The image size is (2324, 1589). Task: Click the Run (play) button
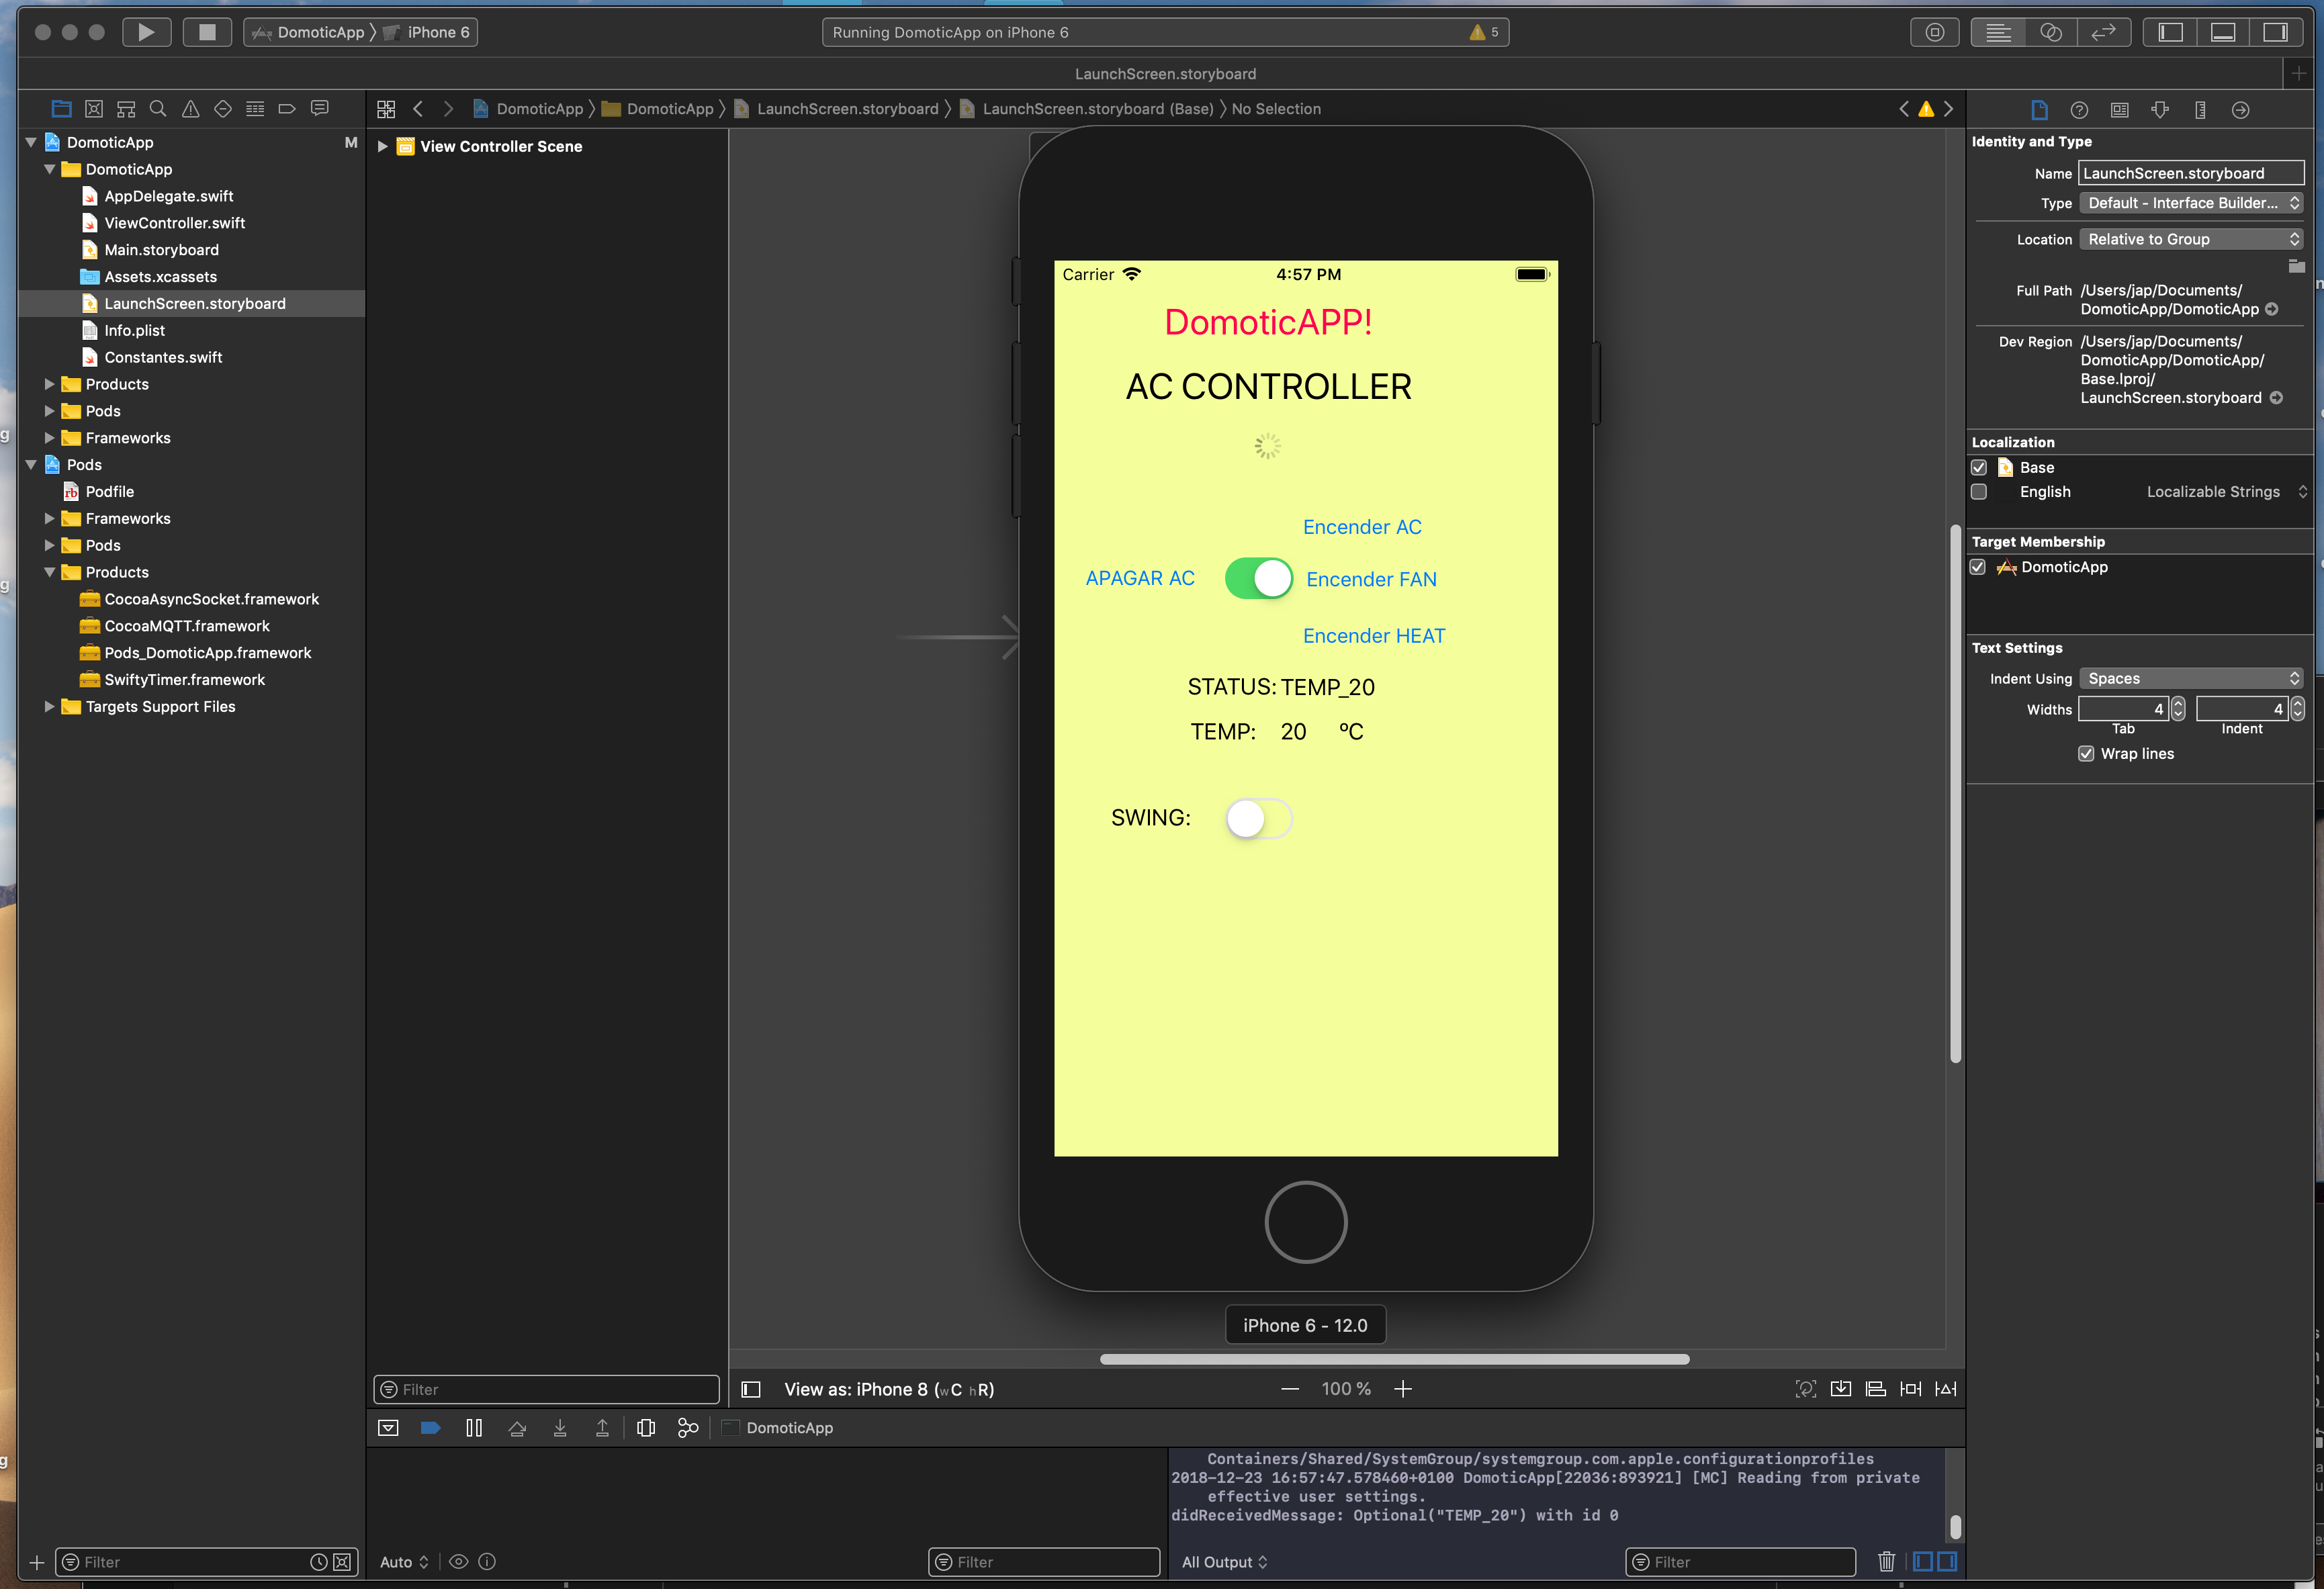pyautogui.click(x=146, y=32)
